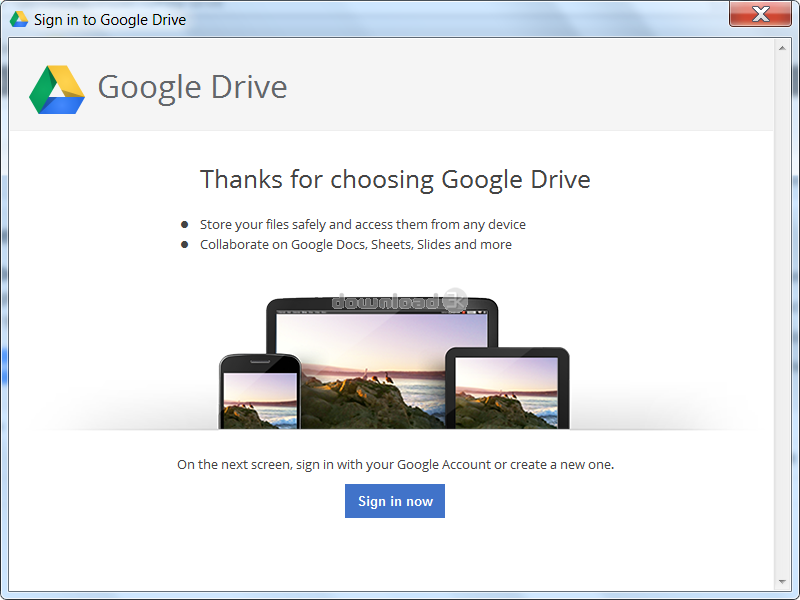The width and height of the screenshot is (800, 600).
Task: Click the scrollbar down arrow
Action: (782, 582)
